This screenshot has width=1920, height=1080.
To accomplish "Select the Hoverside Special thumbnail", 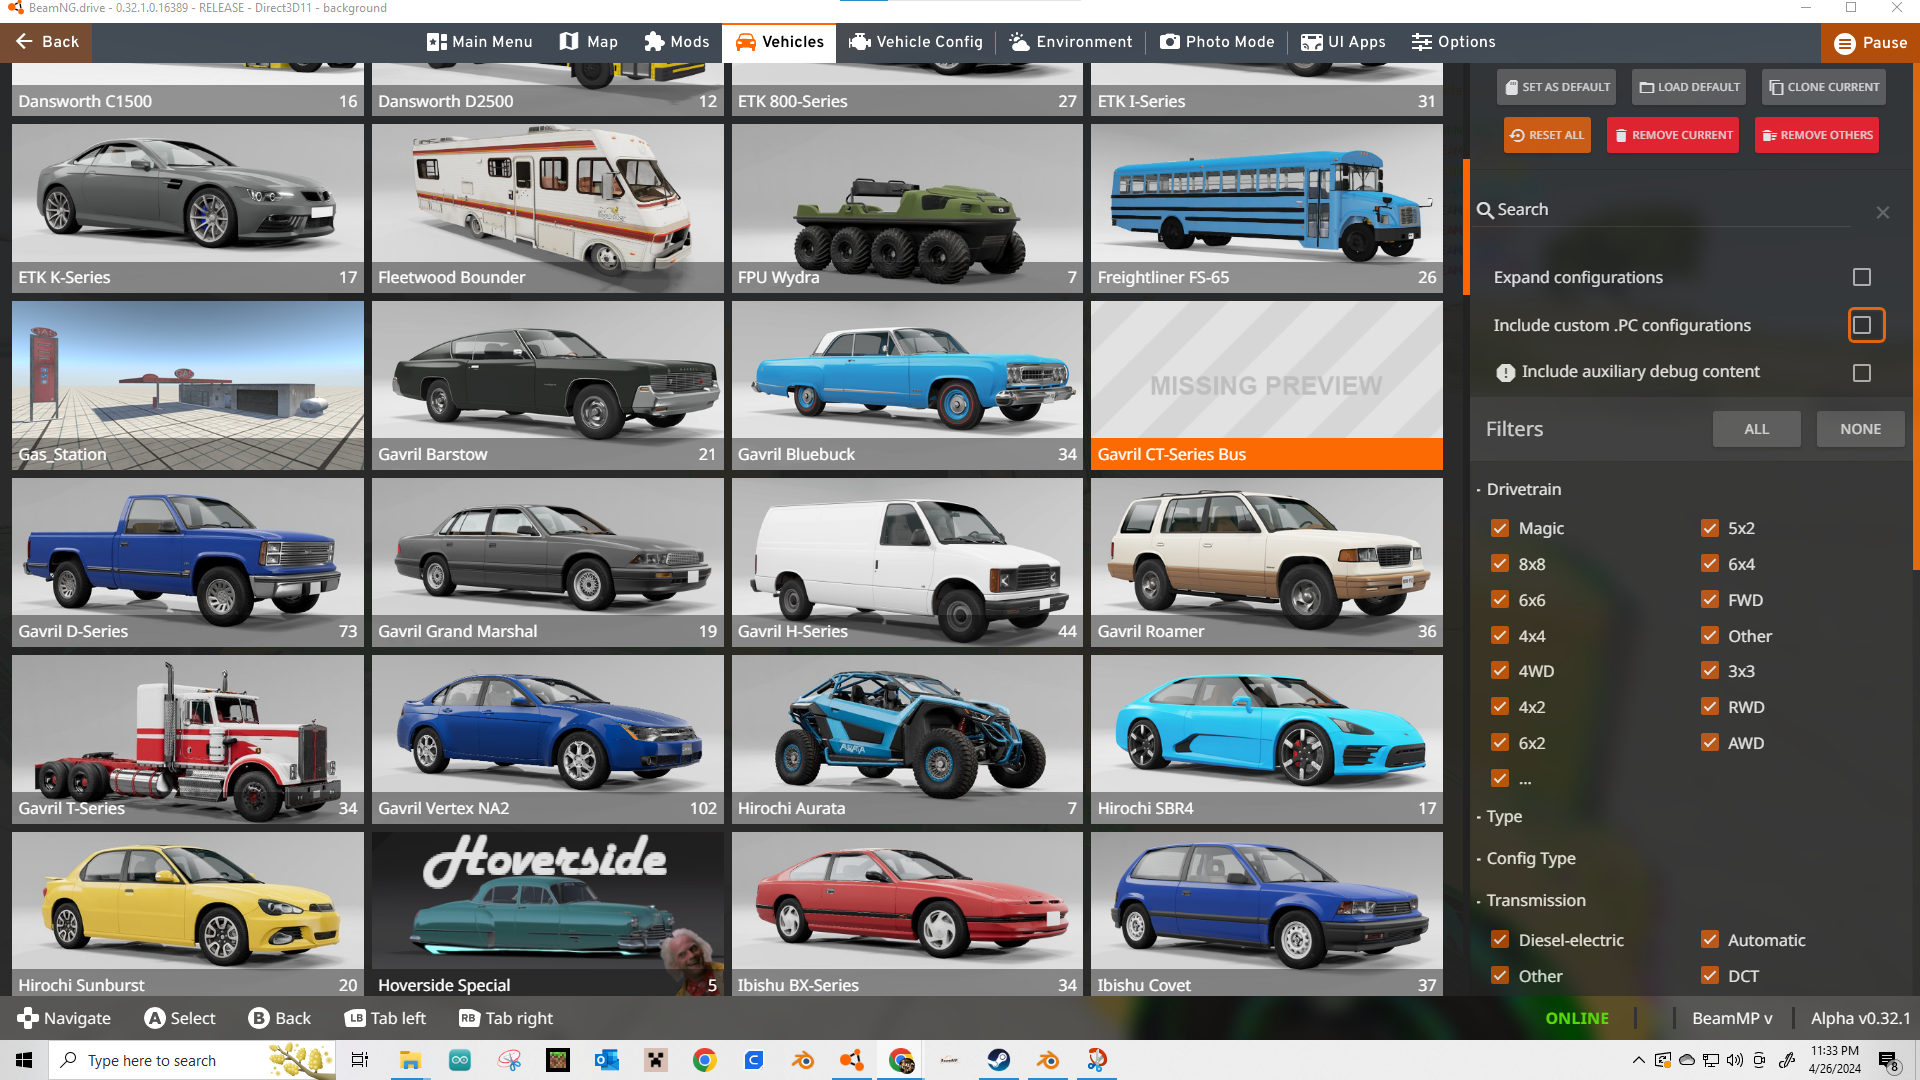I will [548, 914].
